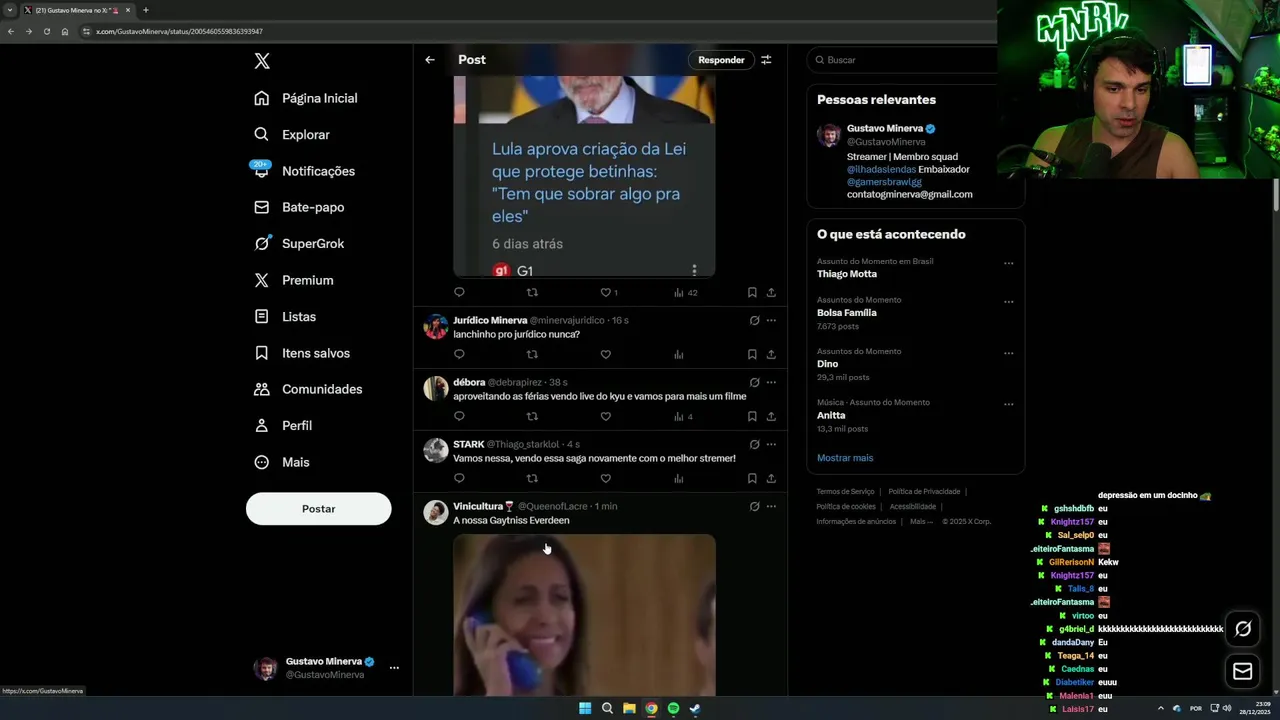This screenshot has width=1280, height=720.
Task: Open Itens salvos in sidebar
Action: coord(301,353)
